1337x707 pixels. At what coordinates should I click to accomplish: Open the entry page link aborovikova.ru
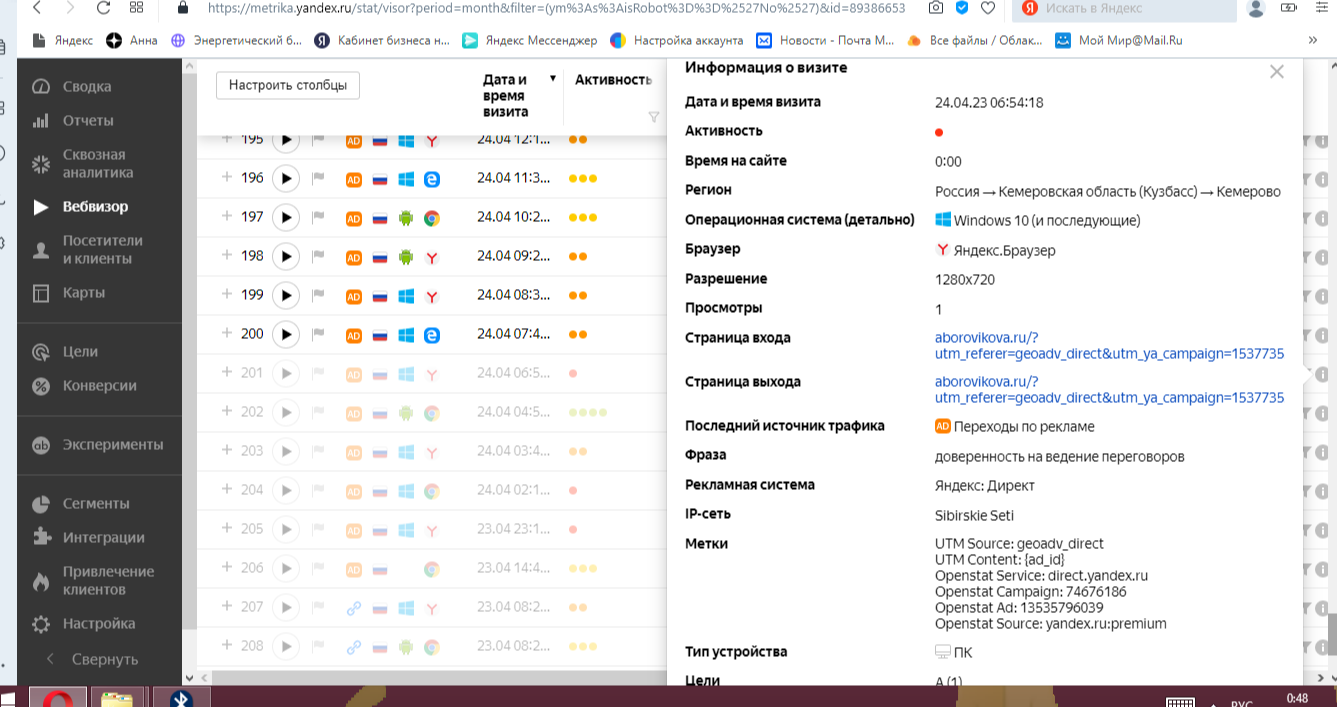tap(1109, 346)
